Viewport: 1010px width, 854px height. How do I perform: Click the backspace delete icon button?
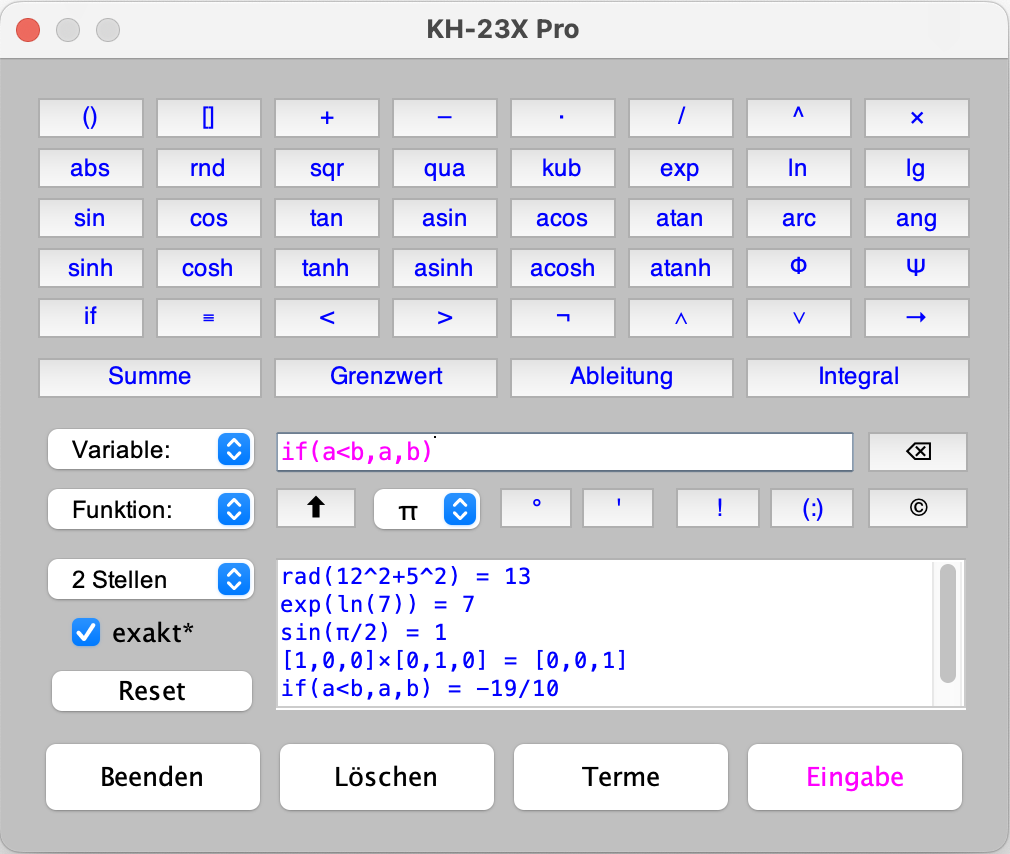tap(917, 452)
